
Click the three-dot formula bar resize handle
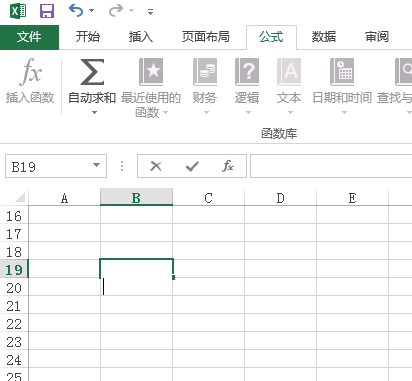click(122, 166)
